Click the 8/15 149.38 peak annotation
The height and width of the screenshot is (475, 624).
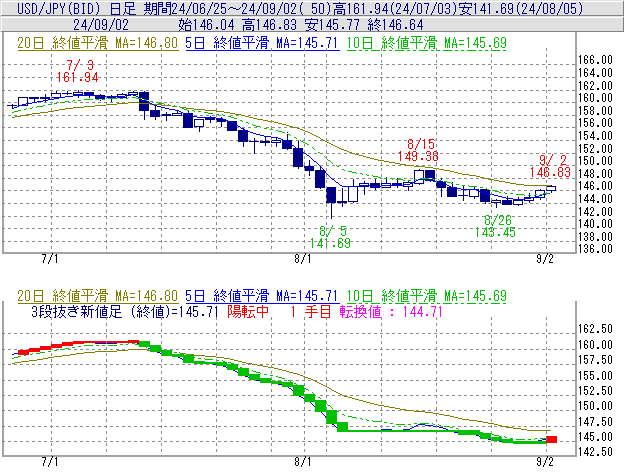[x=418, y=150]
